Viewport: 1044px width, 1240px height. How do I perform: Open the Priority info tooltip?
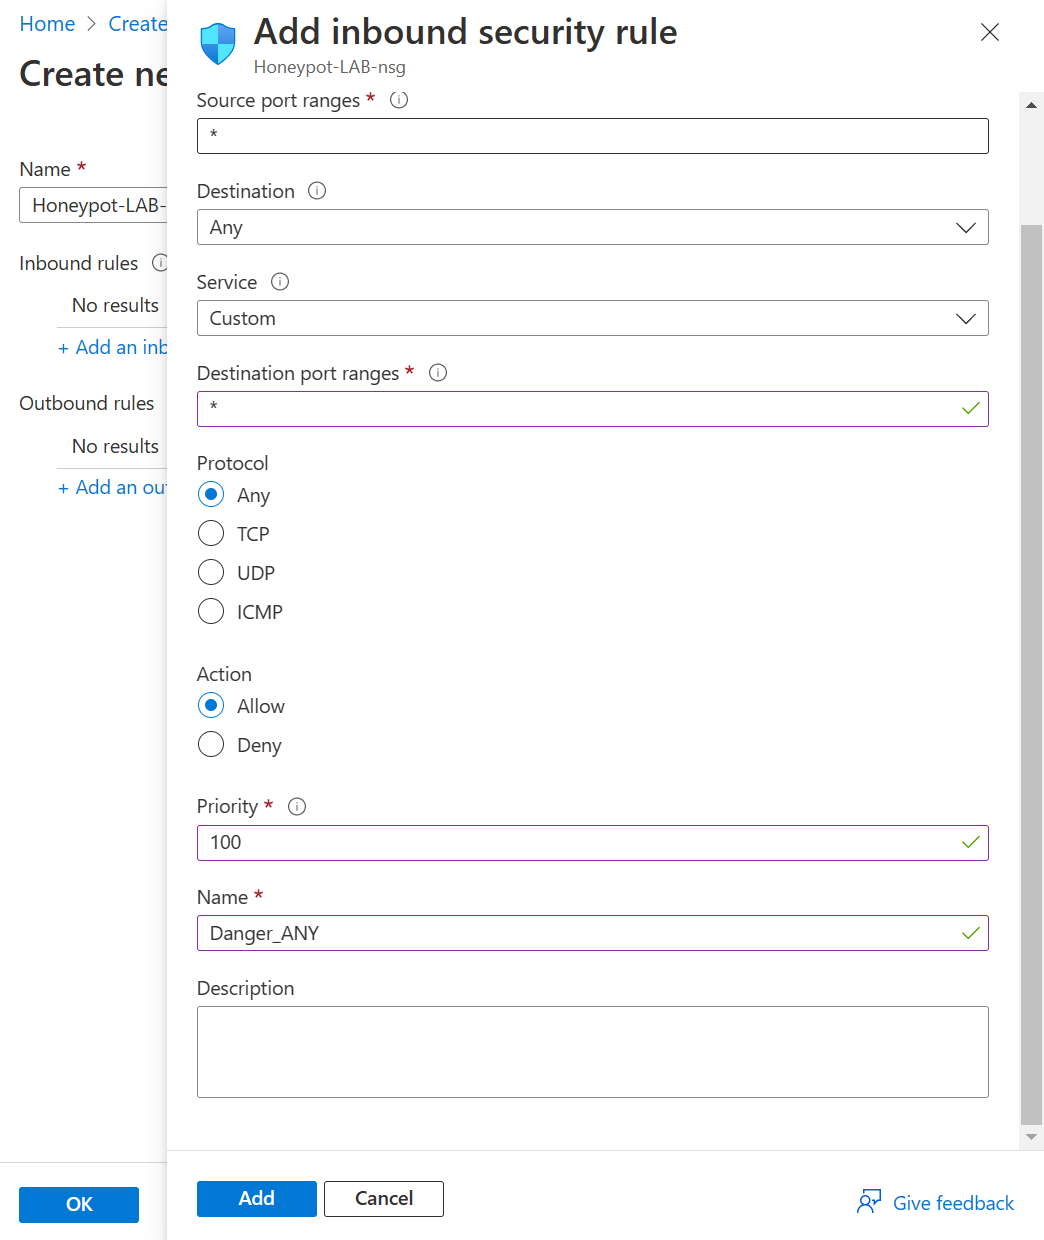296,806
